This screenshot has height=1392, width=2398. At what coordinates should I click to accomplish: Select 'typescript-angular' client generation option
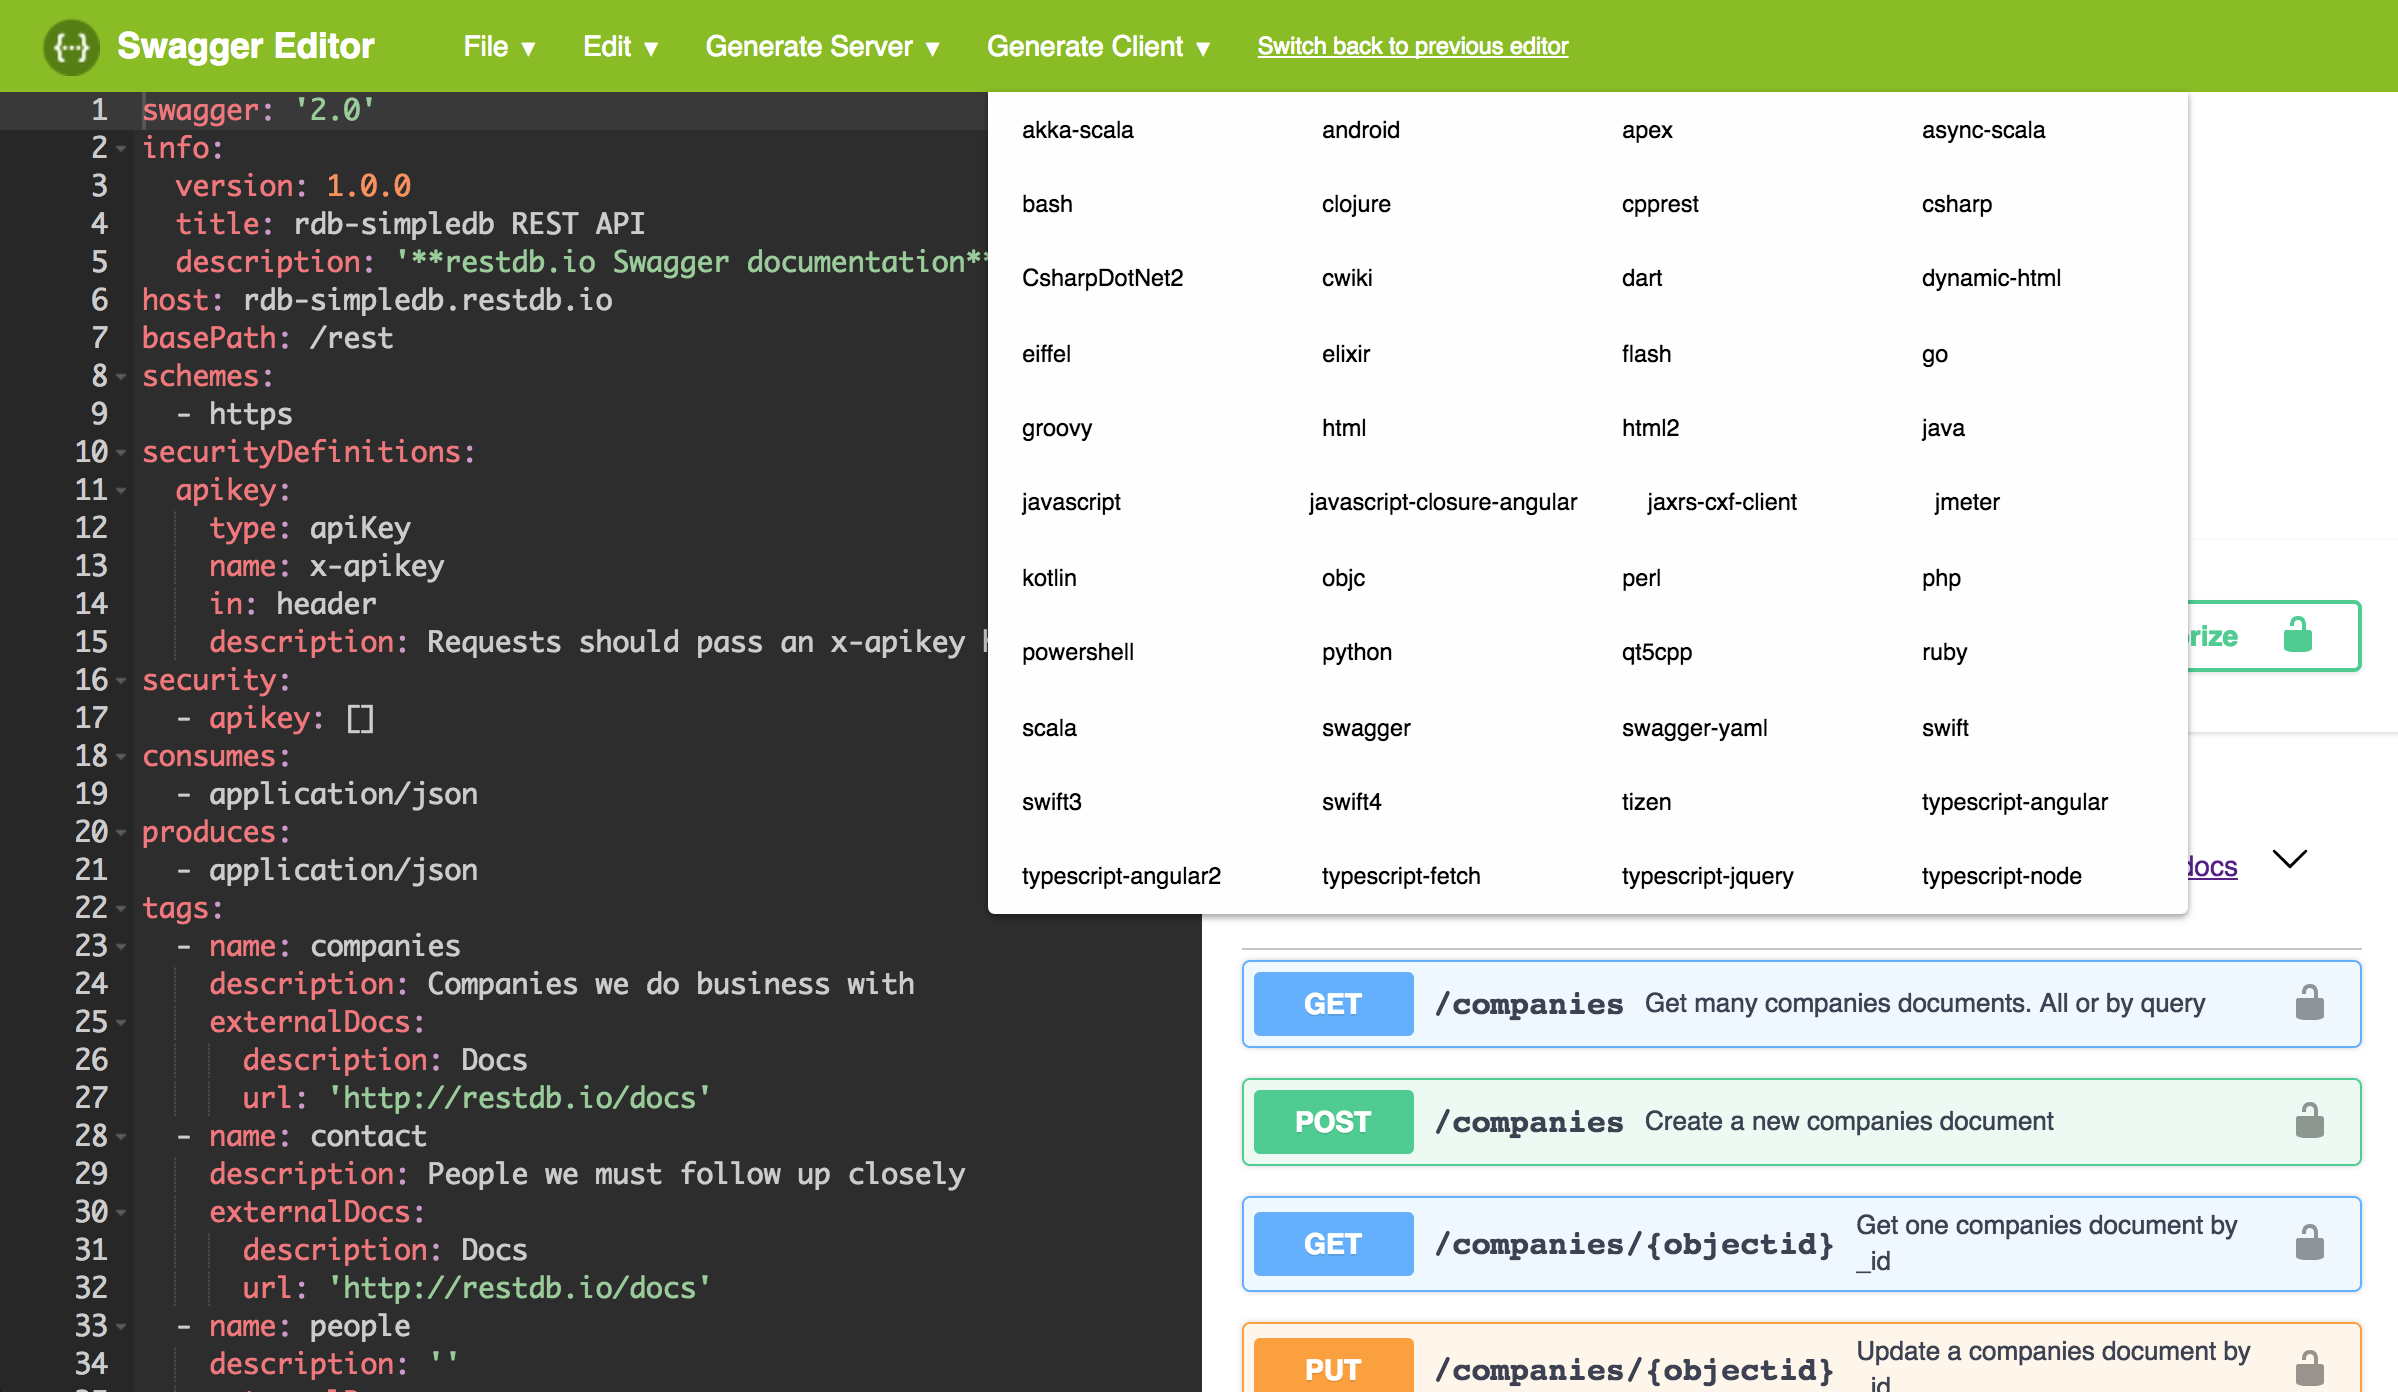tap(2012, 802)
